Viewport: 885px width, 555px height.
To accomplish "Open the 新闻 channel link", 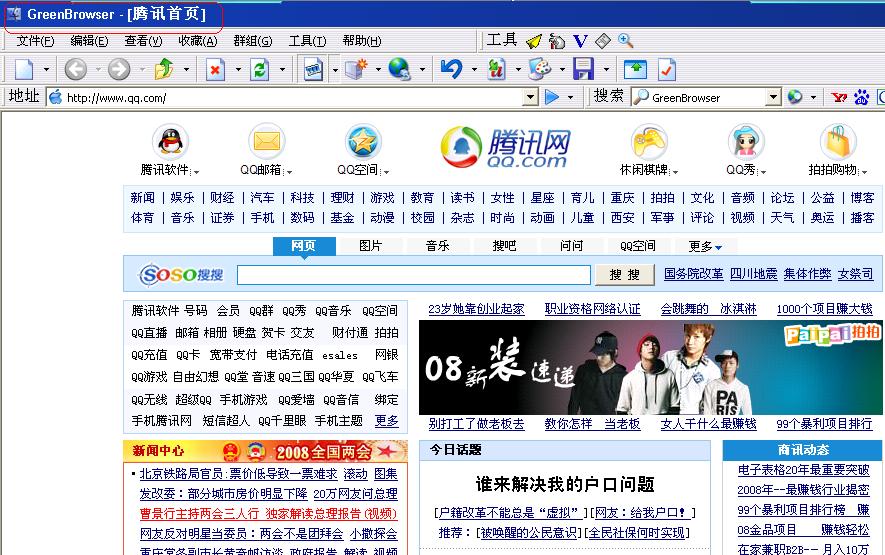I will [142, 198].
